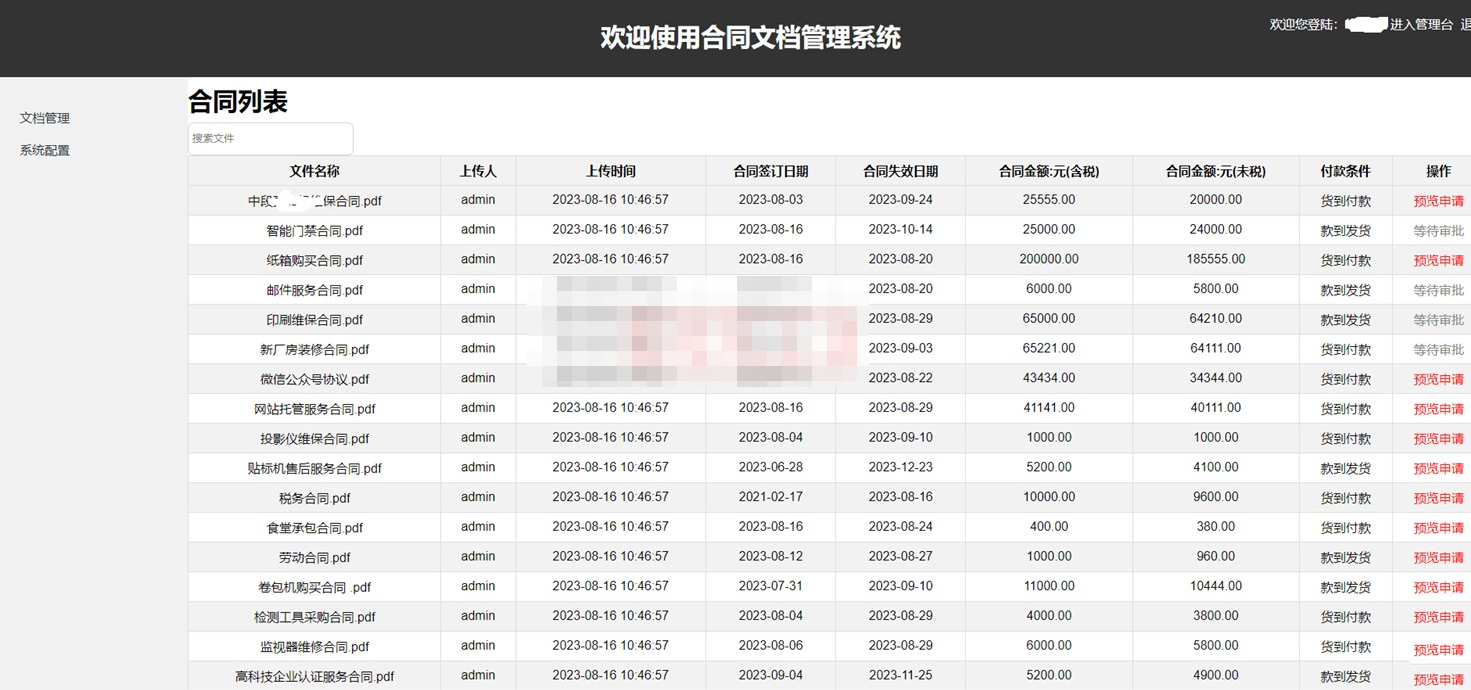1471x690 pixels.
Task: Select file name 劳动合同.pdf
Action: (314, 557)
